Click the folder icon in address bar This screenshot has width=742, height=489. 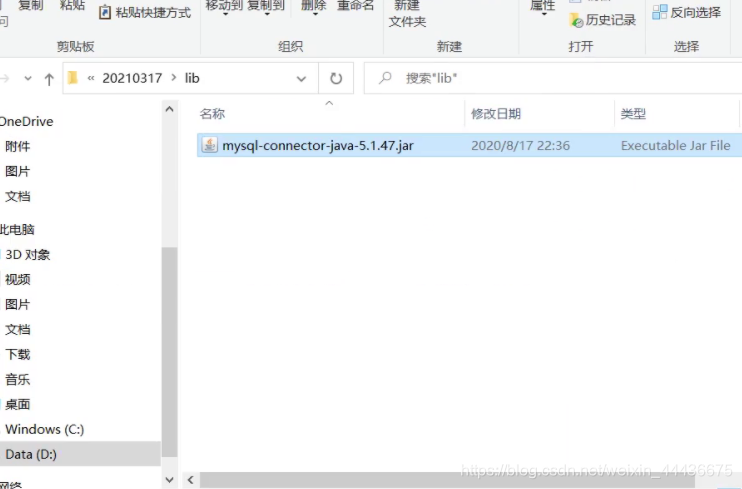click(x=72, y=78)
